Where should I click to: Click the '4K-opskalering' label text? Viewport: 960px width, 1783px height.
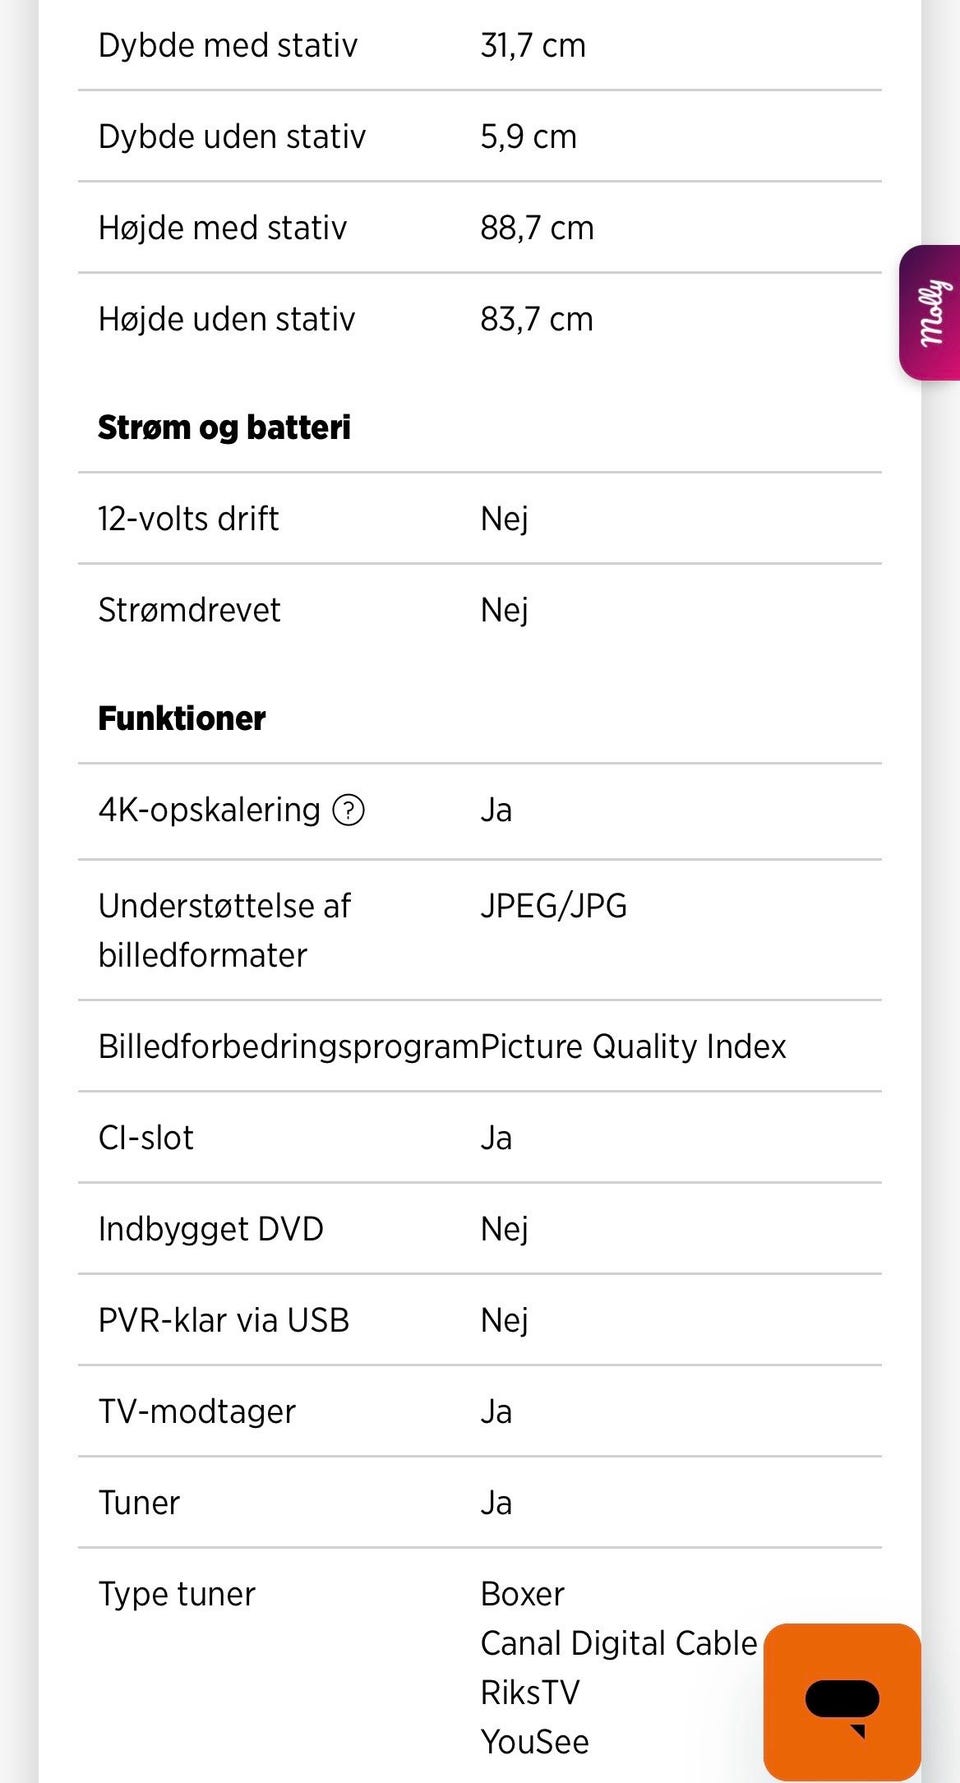[209, 809]
